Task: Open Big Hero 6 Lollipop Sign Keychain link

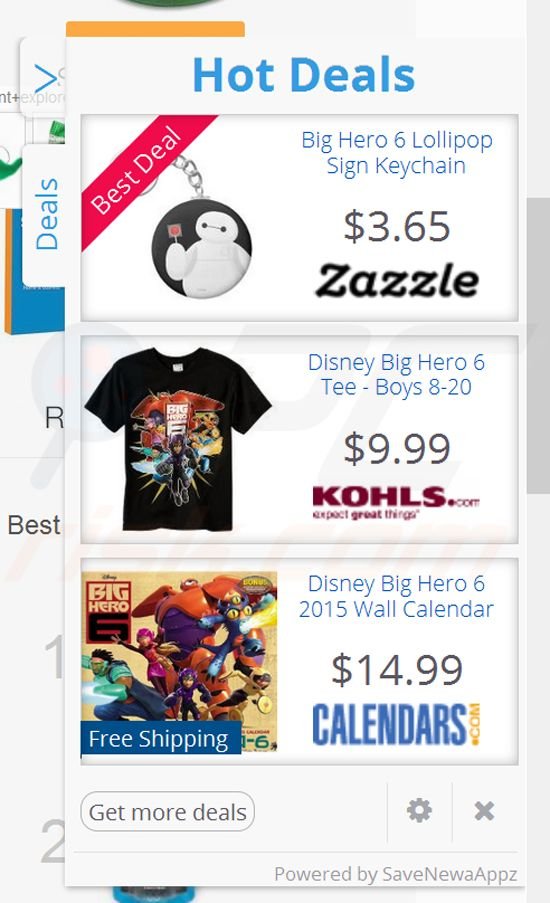Action: [x=397, y=153]
